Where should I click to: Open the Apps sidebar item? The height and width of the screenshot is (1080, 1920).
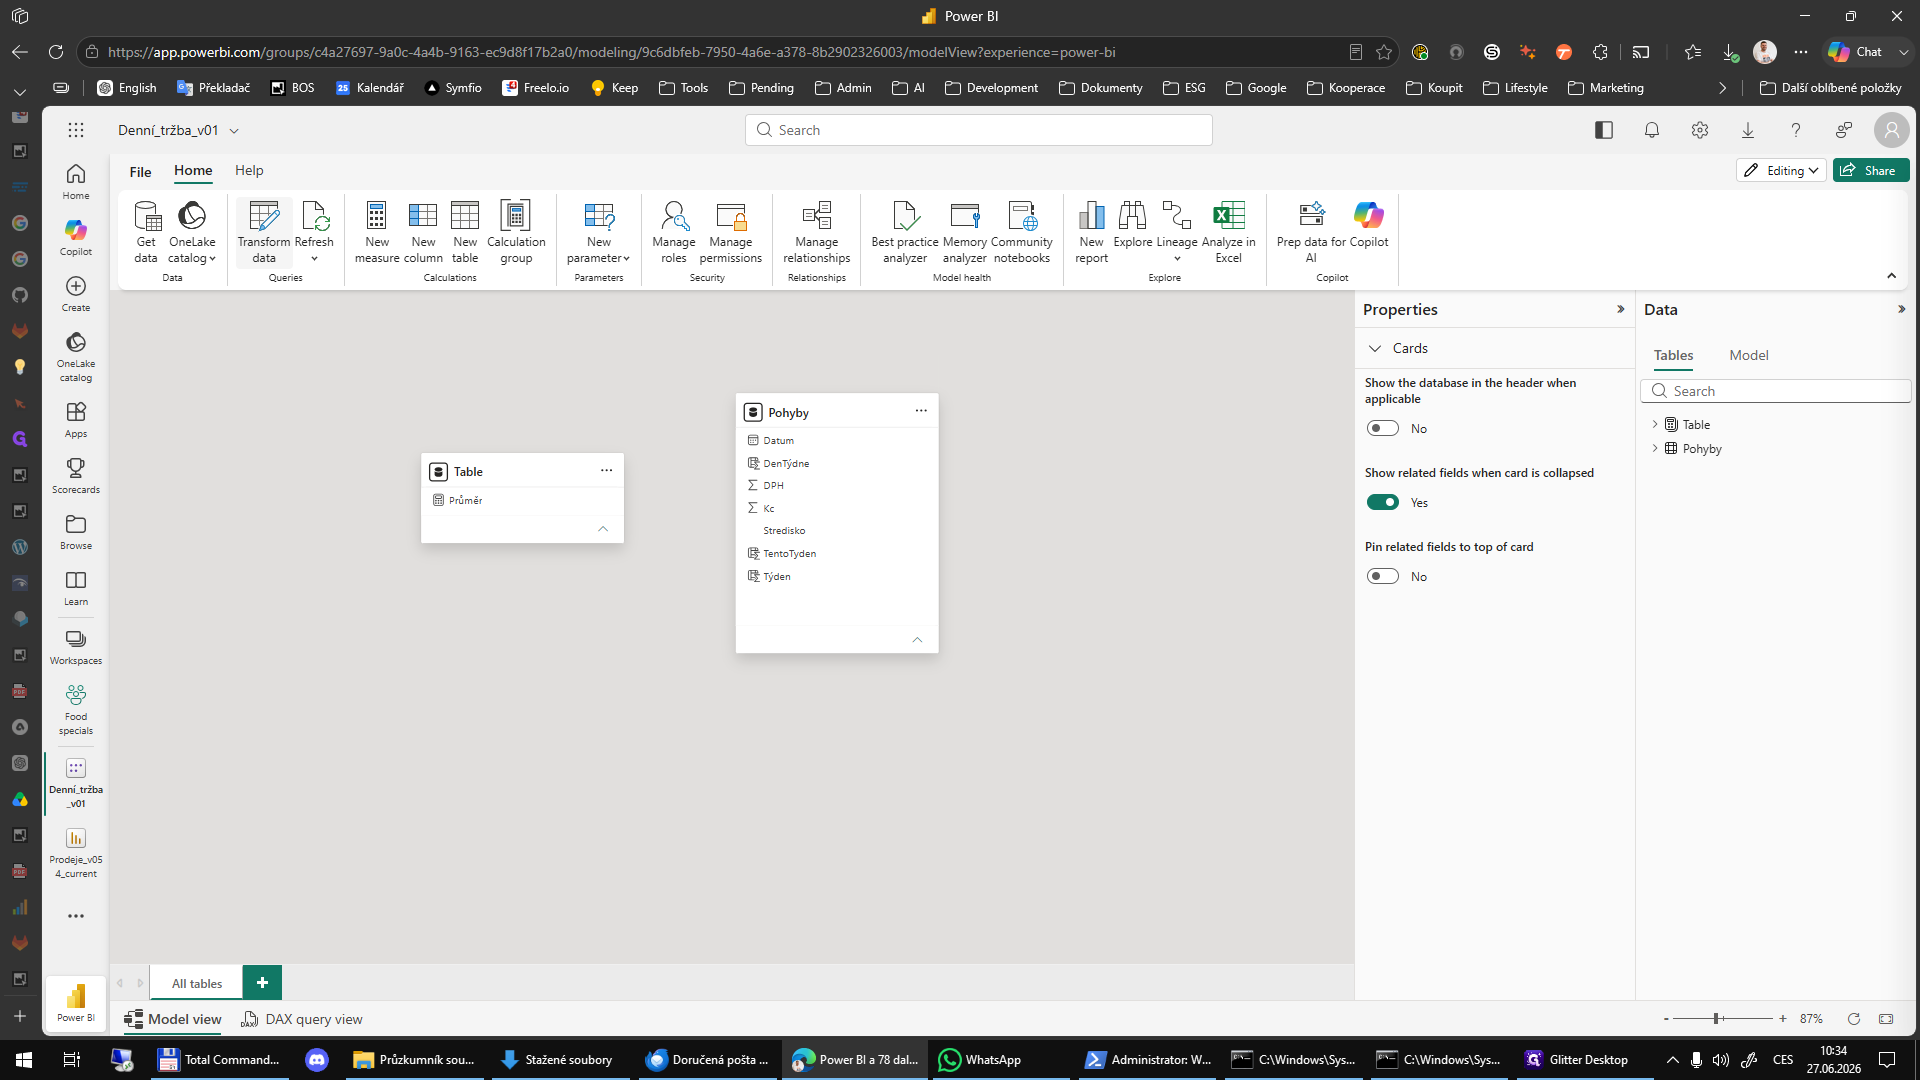pos(76,420)
